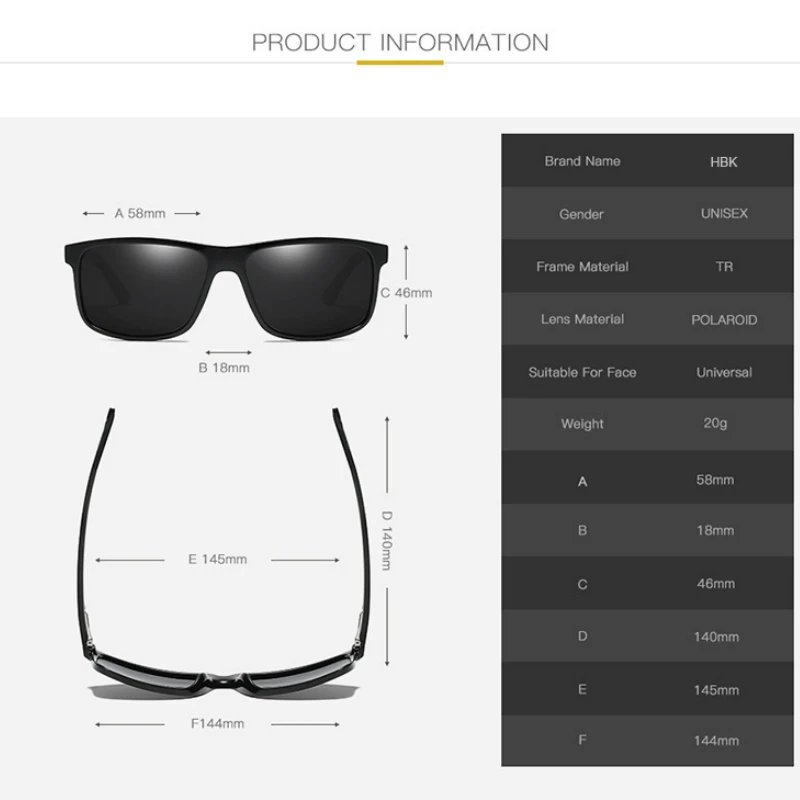Click the E 145mm dimension label
The width and height of the screenshot is (800, 800).
pos(217,559)
